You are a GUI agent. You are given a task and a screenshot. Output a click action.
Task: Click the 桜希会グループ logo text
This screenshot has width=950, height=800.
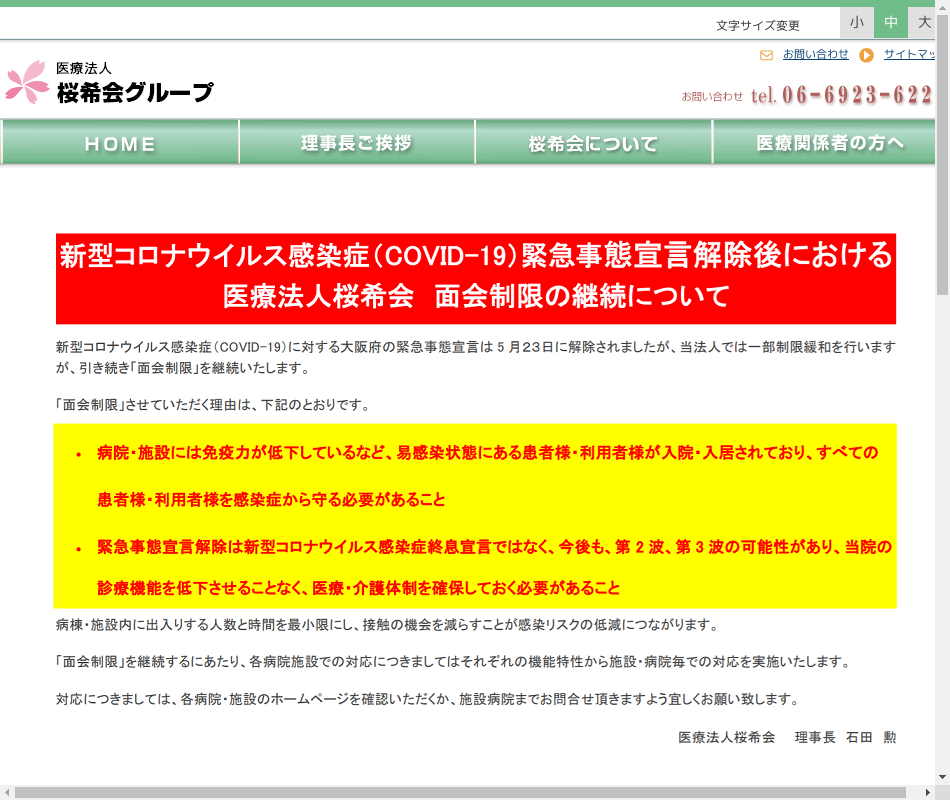pyautogui.click(x=134, y=93)
